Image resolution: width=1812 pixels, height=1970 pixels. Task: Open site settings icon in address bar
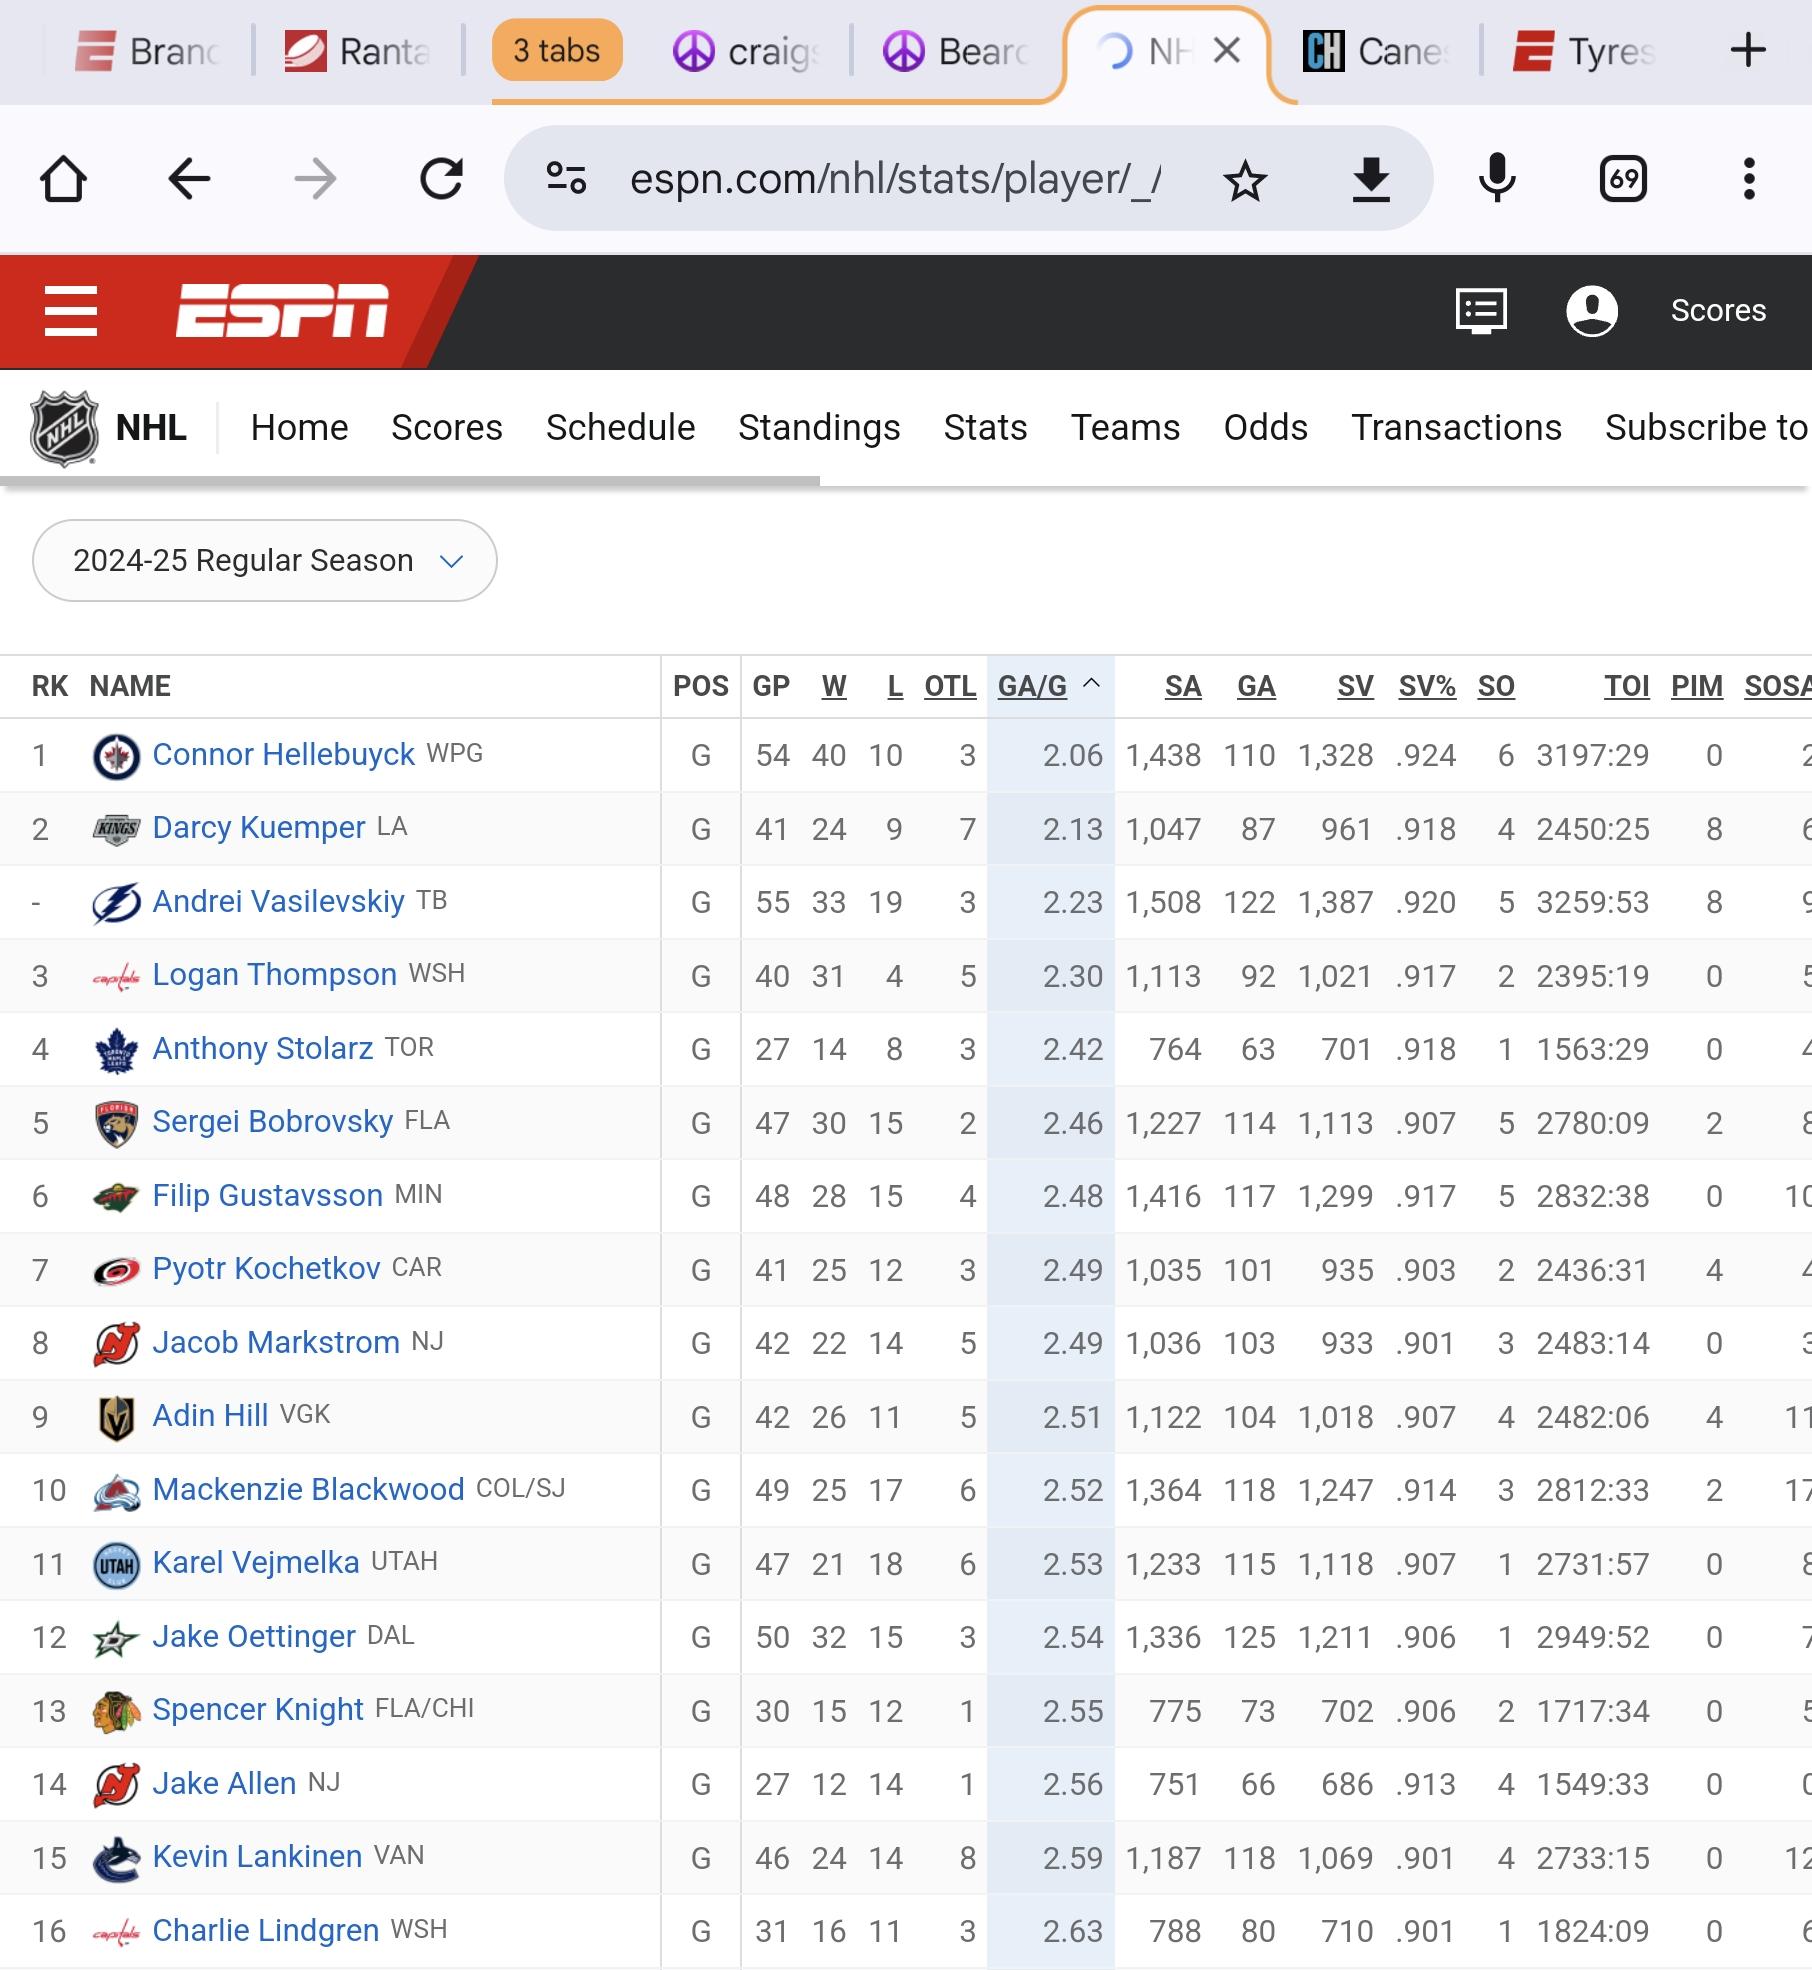coord(566,179)
